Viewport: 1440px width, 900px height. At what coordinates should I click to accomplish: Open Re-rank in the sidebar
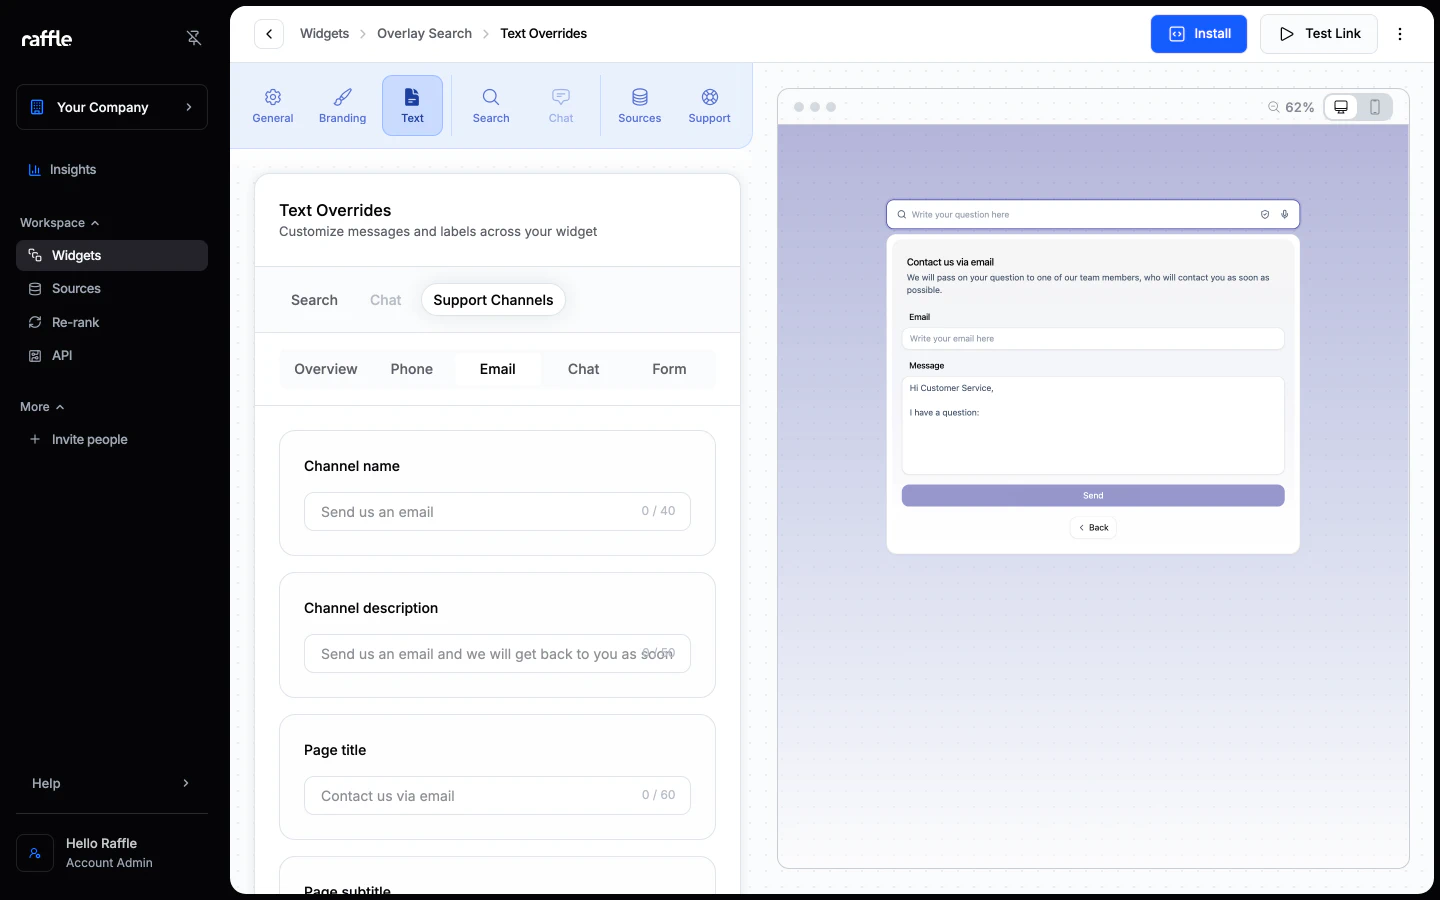pos(112,323)
